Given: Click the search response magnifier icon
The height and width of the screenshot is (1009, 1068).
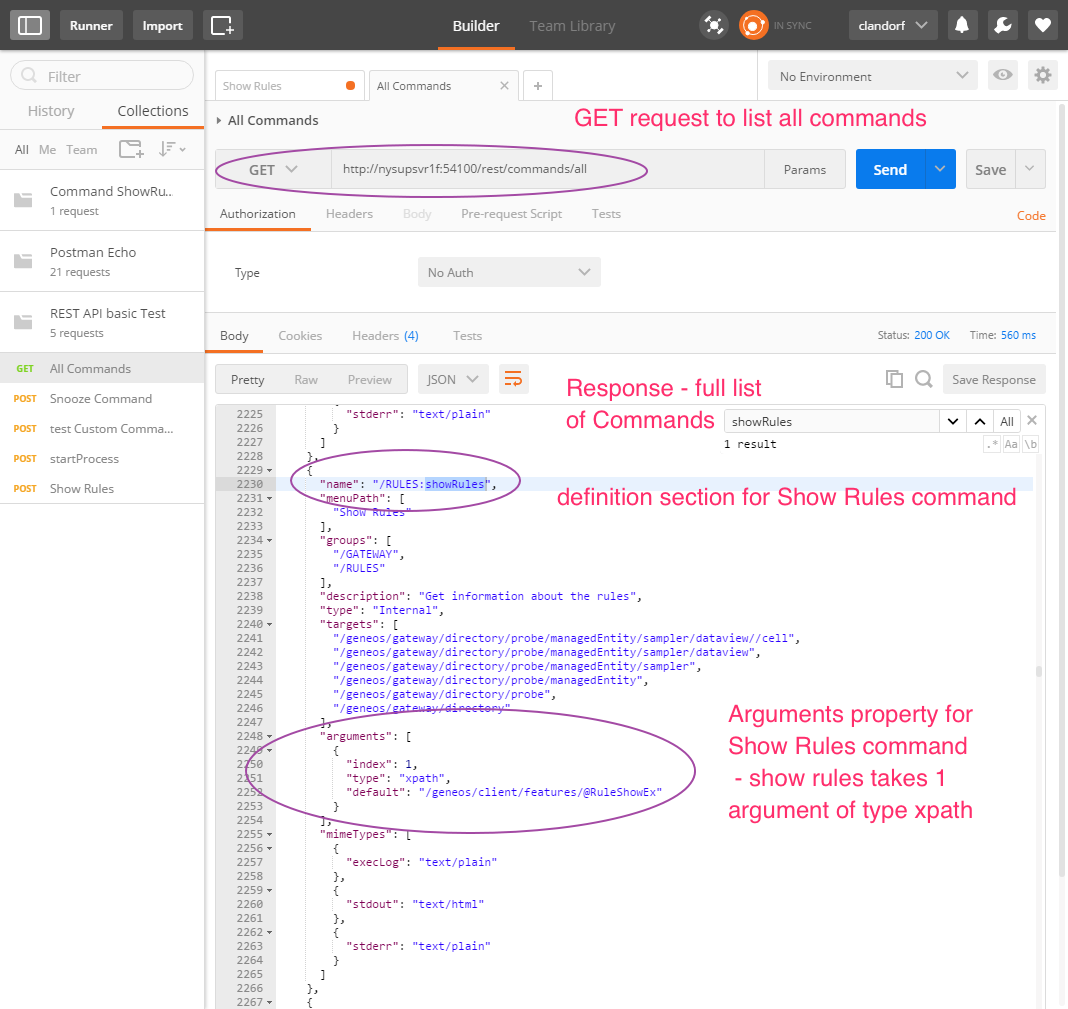Looking at the screenshot, I should point(923,379).
